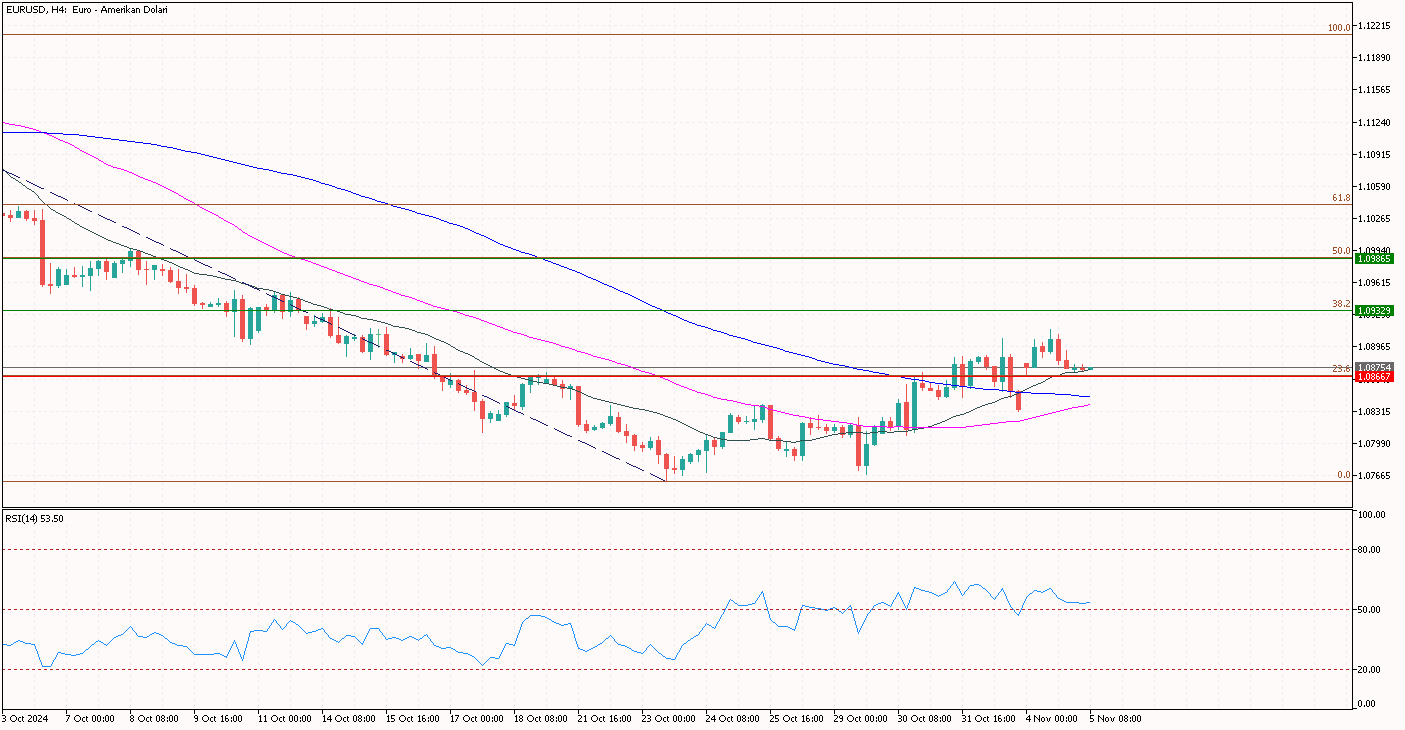Click the Fibonacci 23.6 level label
The height and width of the screenshot is (730, 1405).
click(x=1341, y=369)
